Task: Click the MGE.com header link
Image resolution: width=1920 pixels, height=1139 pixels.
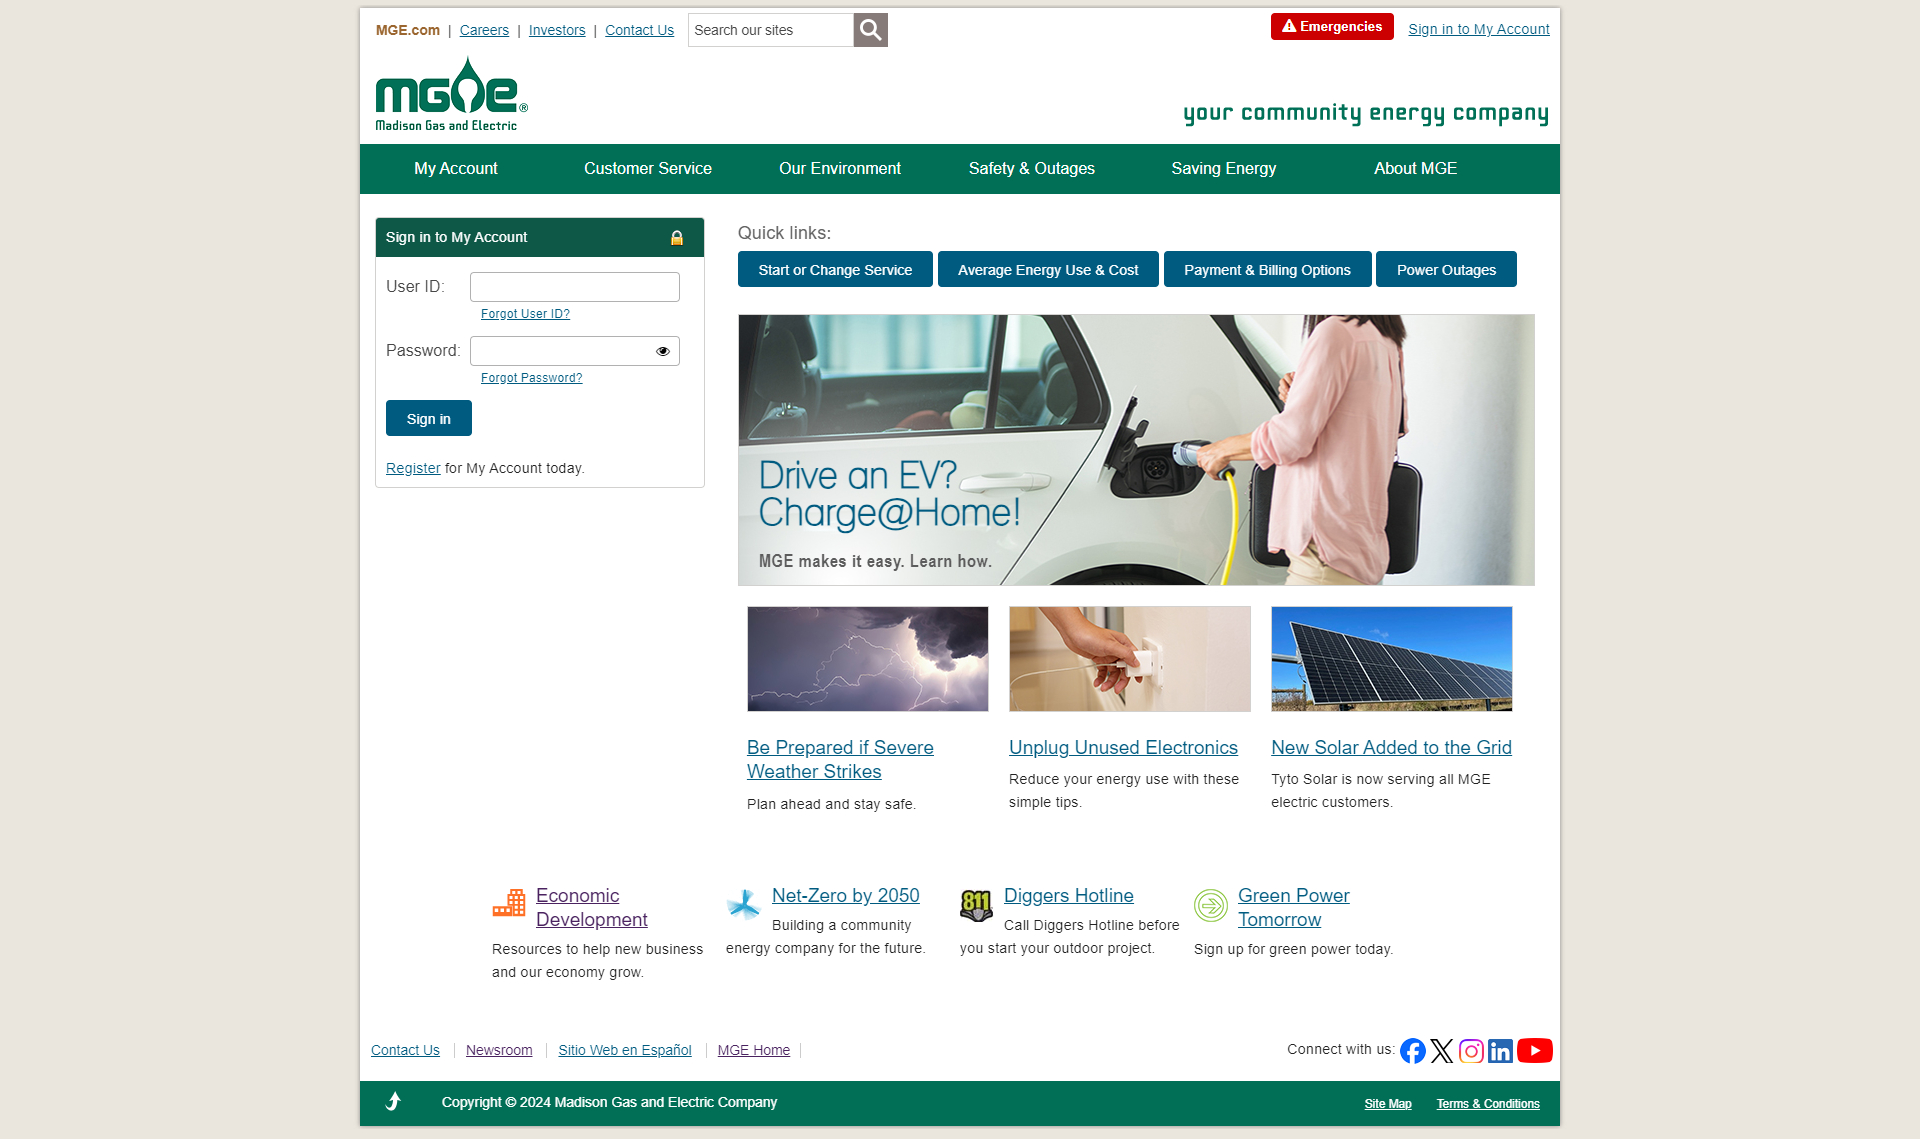Action: tap(408, 30)
